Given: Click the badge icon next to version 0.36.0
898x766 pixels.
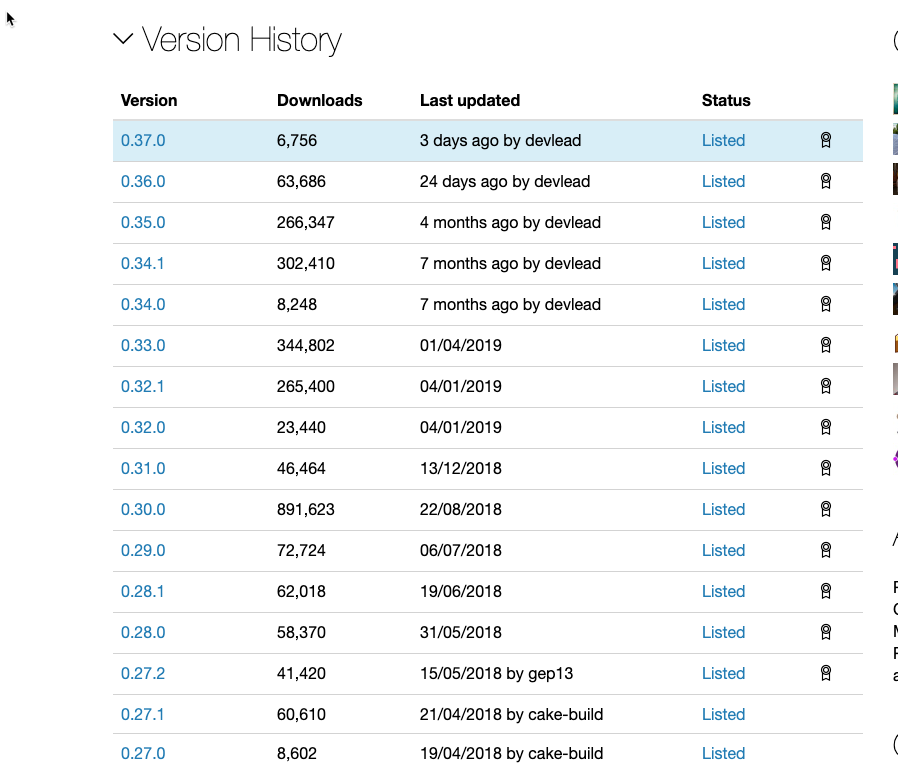Looking at the screenshot, I should [825, 182].
